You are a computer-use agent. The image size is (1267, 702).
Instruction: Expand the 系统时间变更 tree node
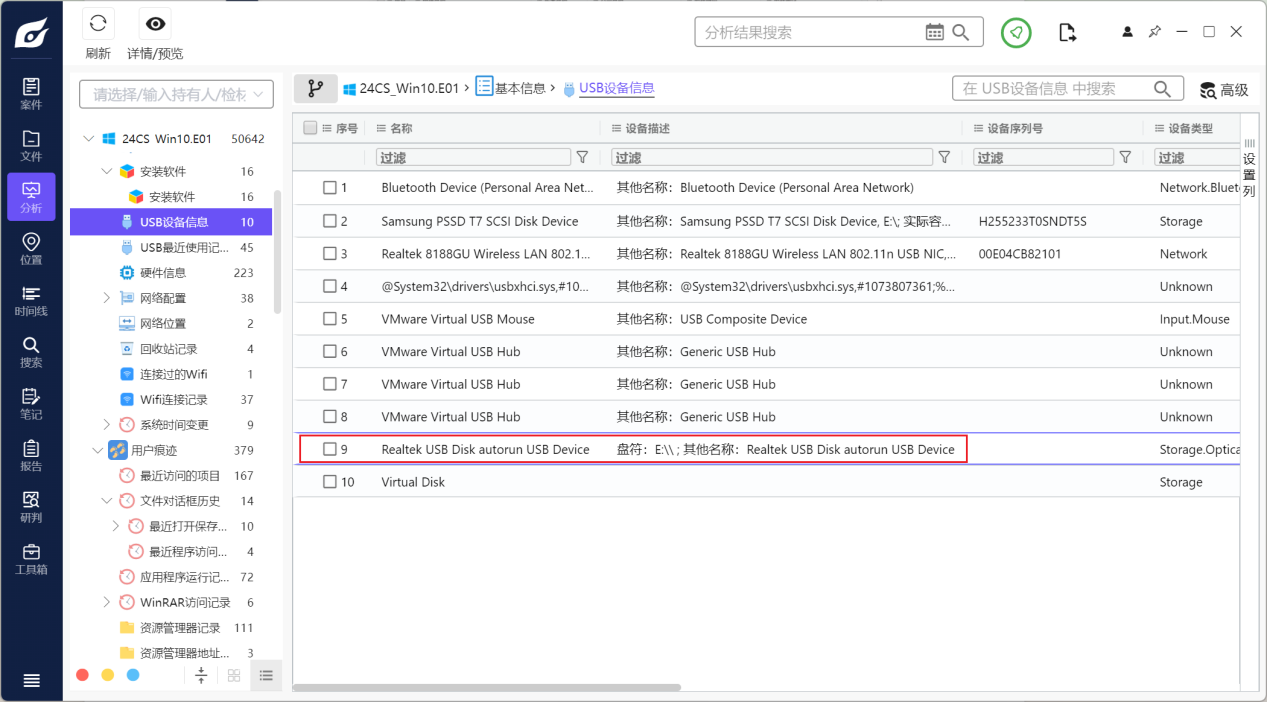107,425
